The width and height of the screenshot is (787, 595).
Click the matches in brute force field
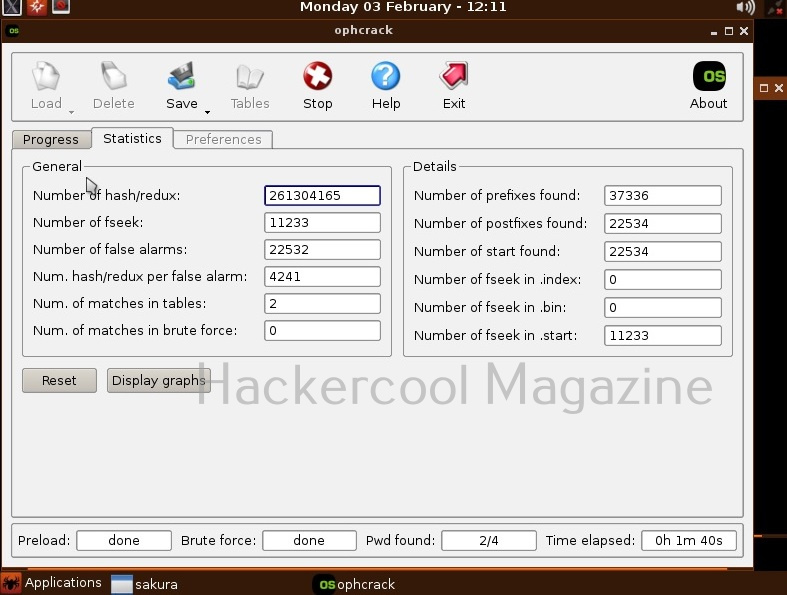[x=322, y=330]
